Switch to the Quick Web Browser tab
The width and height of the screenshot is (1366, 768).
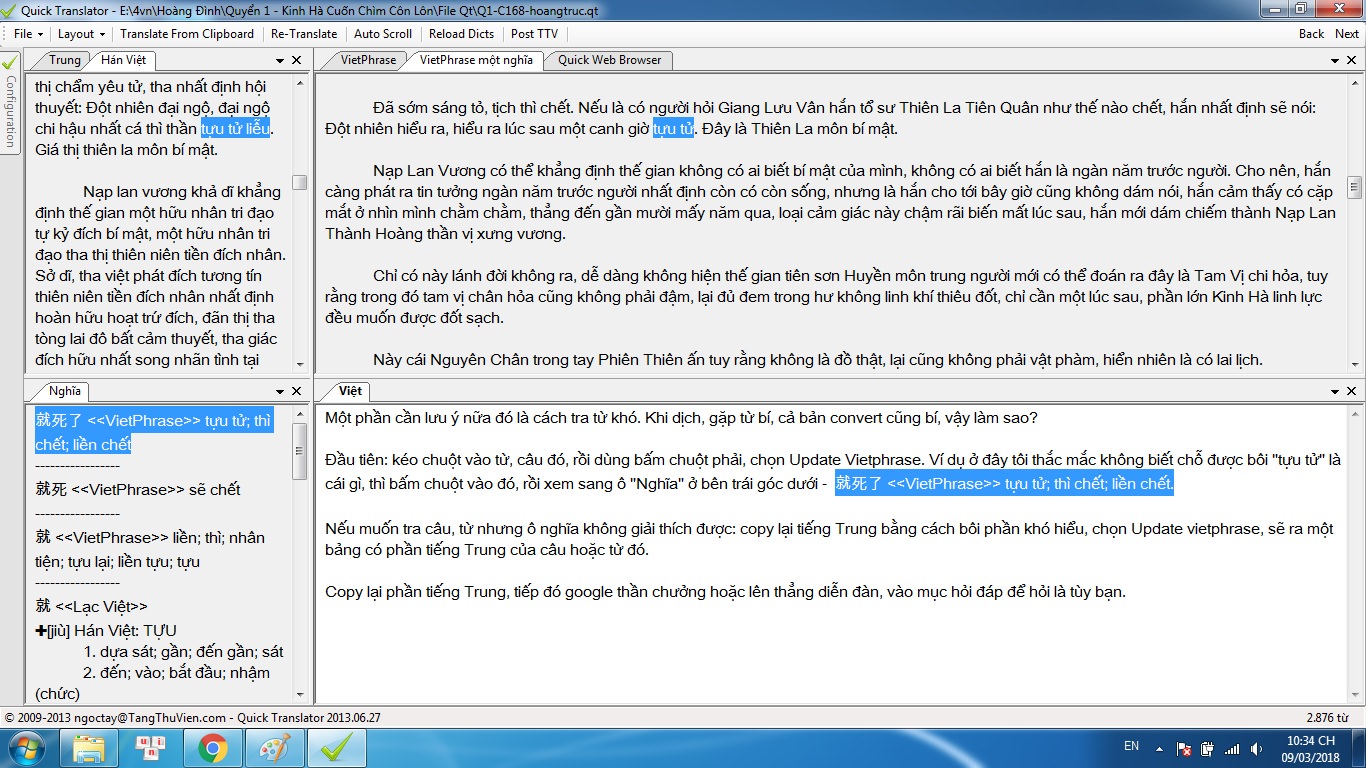pos(609,60)
